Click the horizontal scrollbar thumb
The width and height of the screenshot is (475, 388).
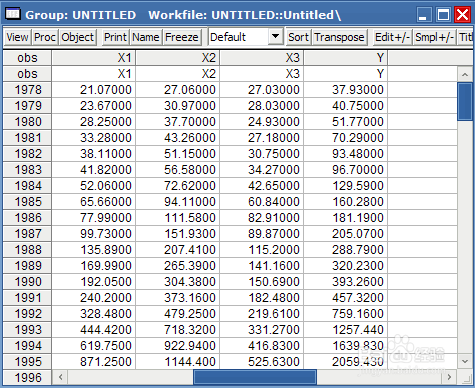point(255,377)
